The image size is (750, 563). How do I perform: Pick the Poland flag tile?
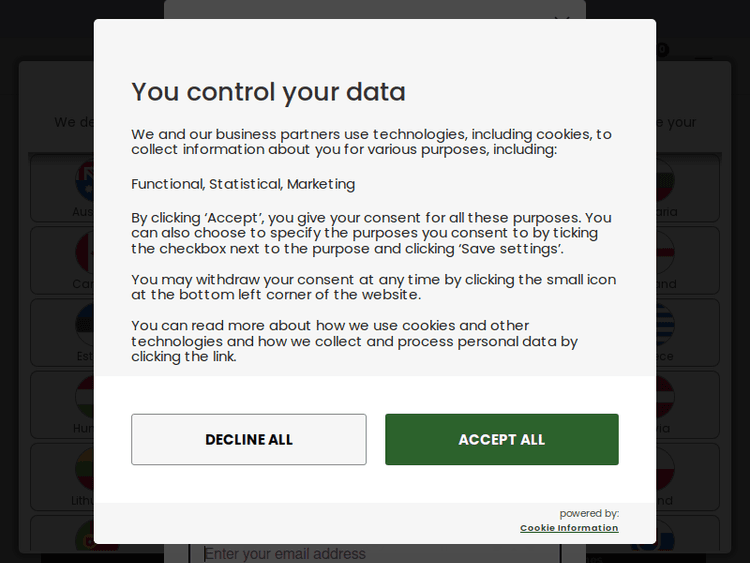coord(687,477)
